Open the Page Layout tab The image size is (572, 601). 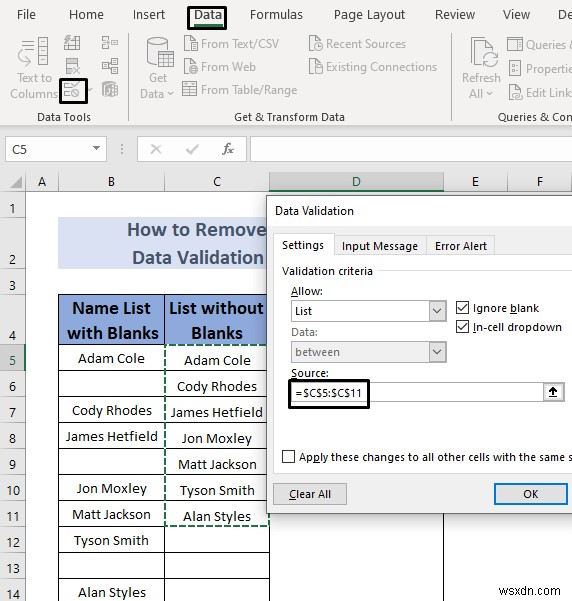(369, 15)
